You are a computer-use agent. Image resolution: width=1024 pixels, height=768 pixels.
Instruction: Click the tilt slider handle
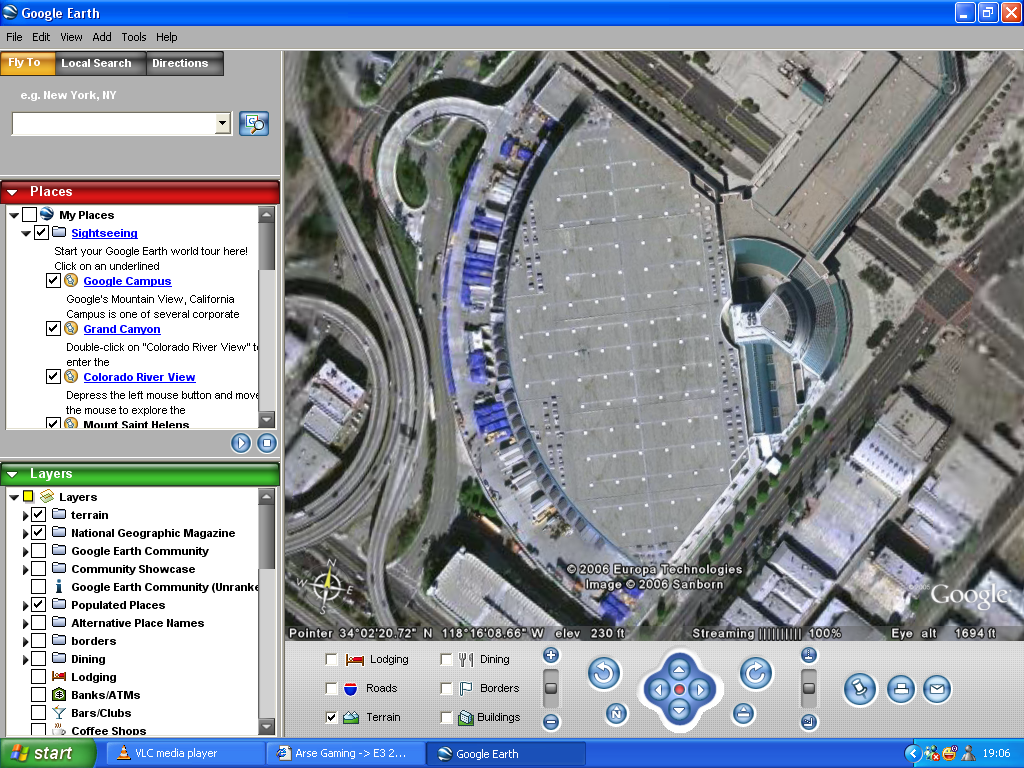(809, 688)
